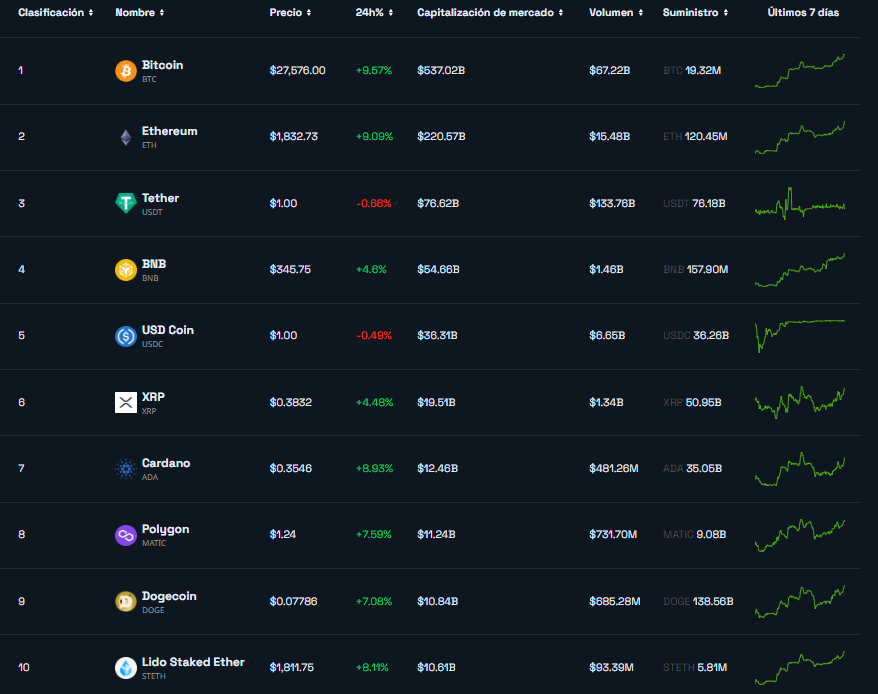Click Cardano volume $481.26M
The height and width of the screenshot is (694, 878).
614,468
